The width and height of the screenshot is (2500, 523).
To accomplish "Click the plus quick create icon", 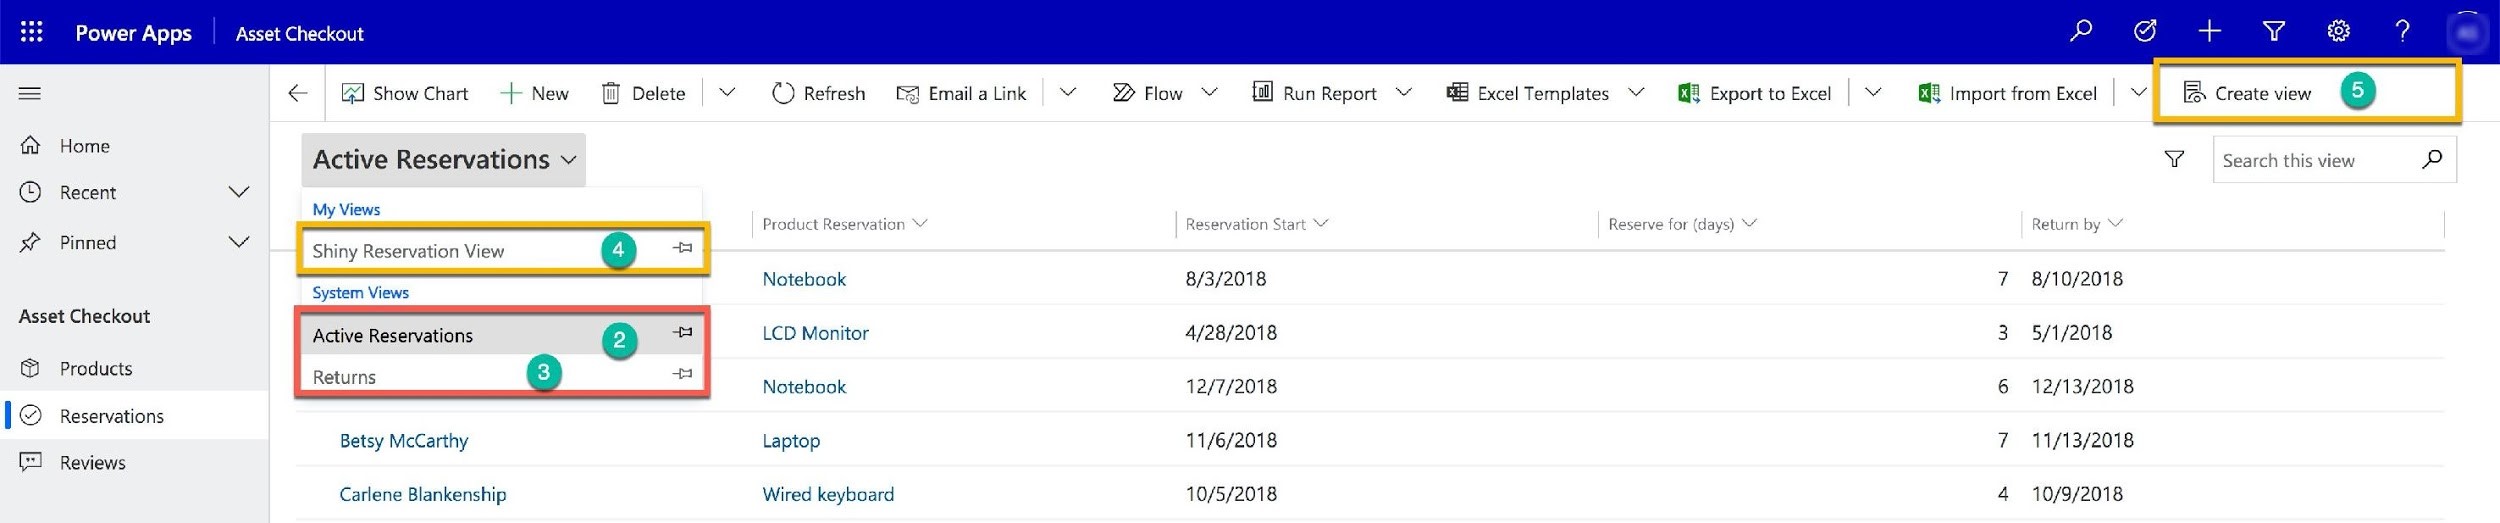I will [x=2210, y=32].
